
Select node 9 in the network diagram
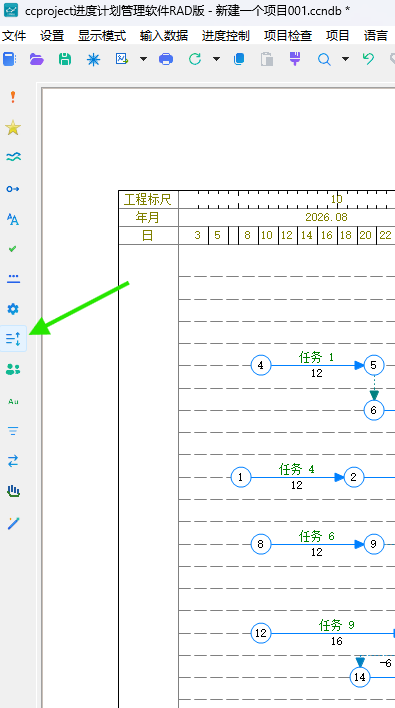pyautogui.click(x=374, y=545)
